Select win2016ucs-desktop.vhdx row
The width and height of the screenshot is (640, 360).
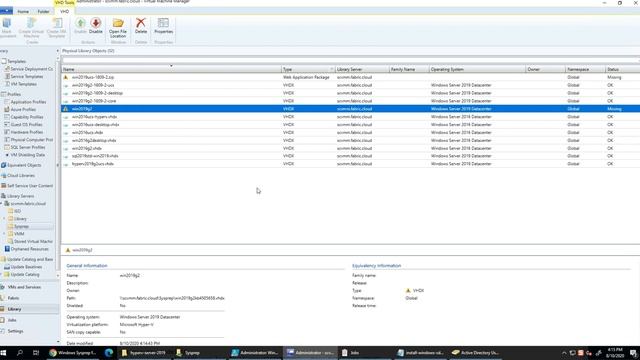(x=351, y=124)
